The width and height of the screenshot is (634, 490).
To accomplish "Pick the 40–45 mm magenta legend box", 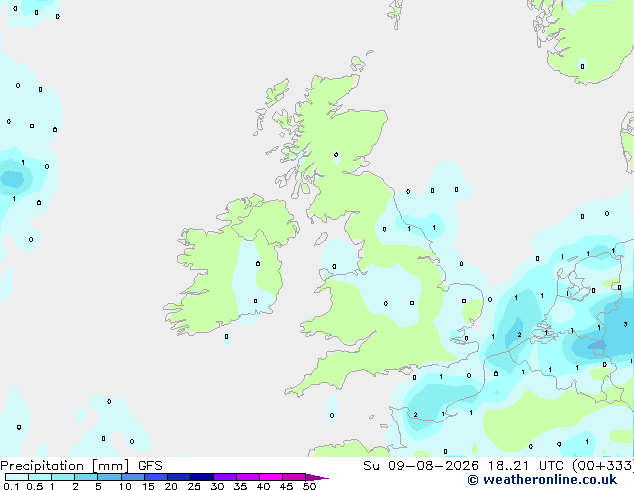I will coord(271,477).
